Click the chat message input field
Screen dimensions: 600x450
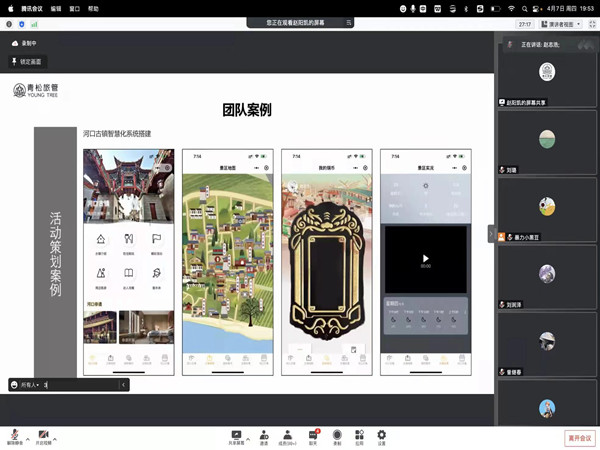point(80,384)
